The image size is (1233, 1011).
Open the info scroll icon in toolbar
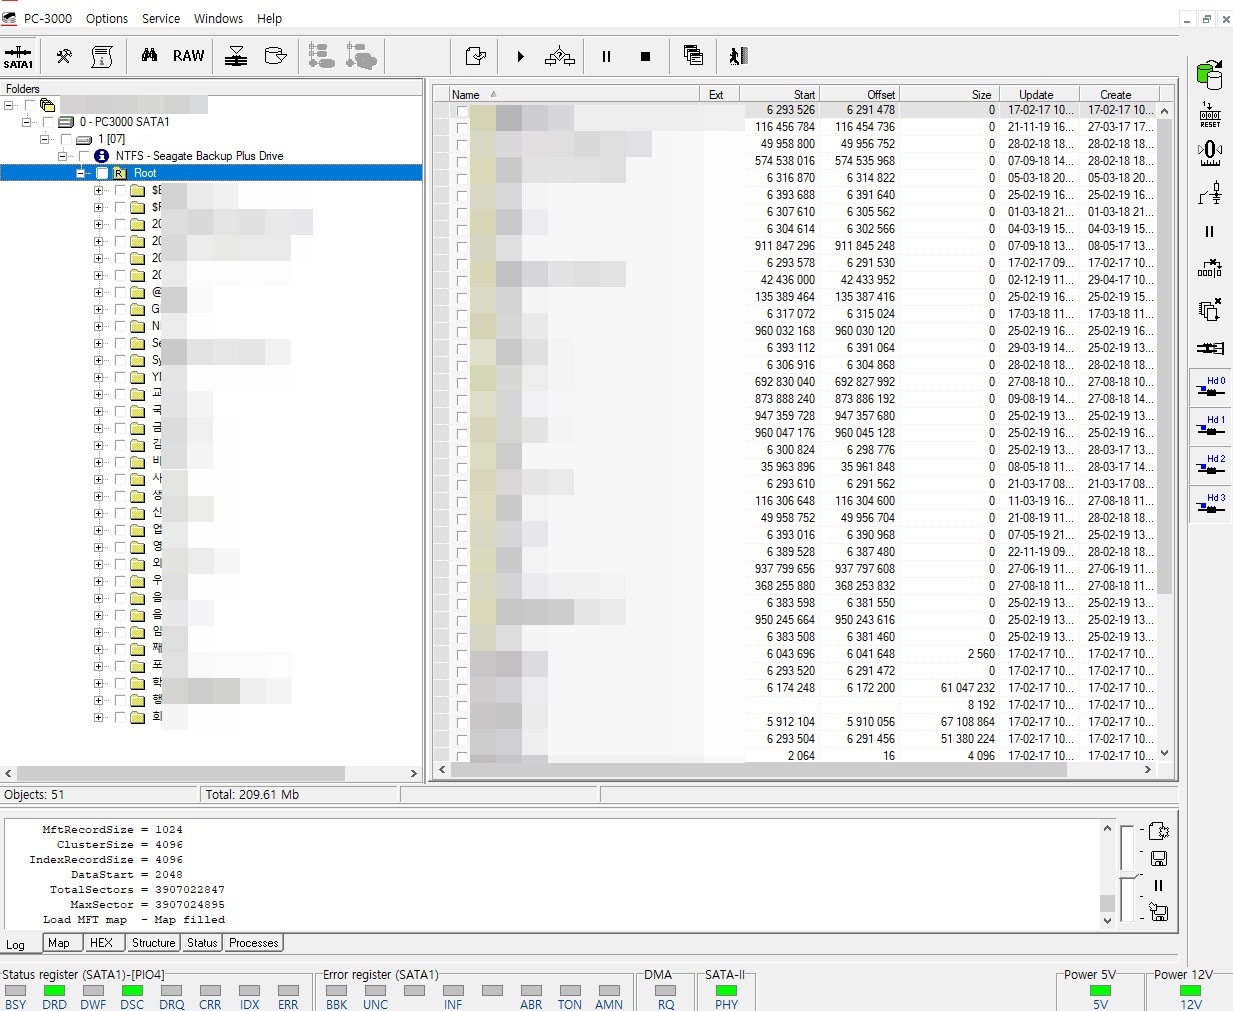click(101, 56)
